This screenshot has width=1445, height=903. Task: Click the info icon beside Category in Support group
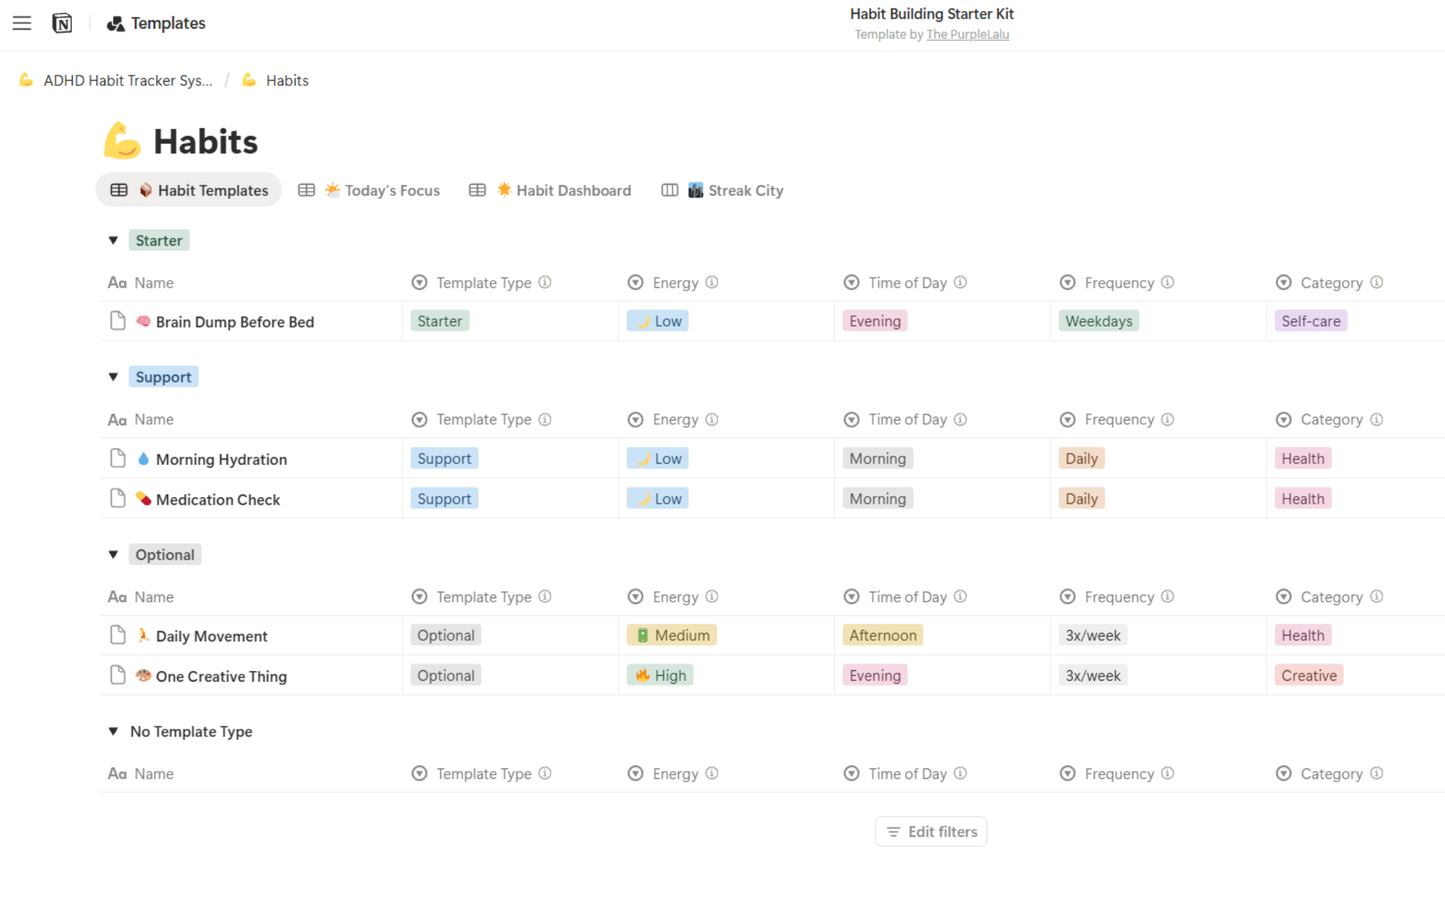(x=1377, y=419)
